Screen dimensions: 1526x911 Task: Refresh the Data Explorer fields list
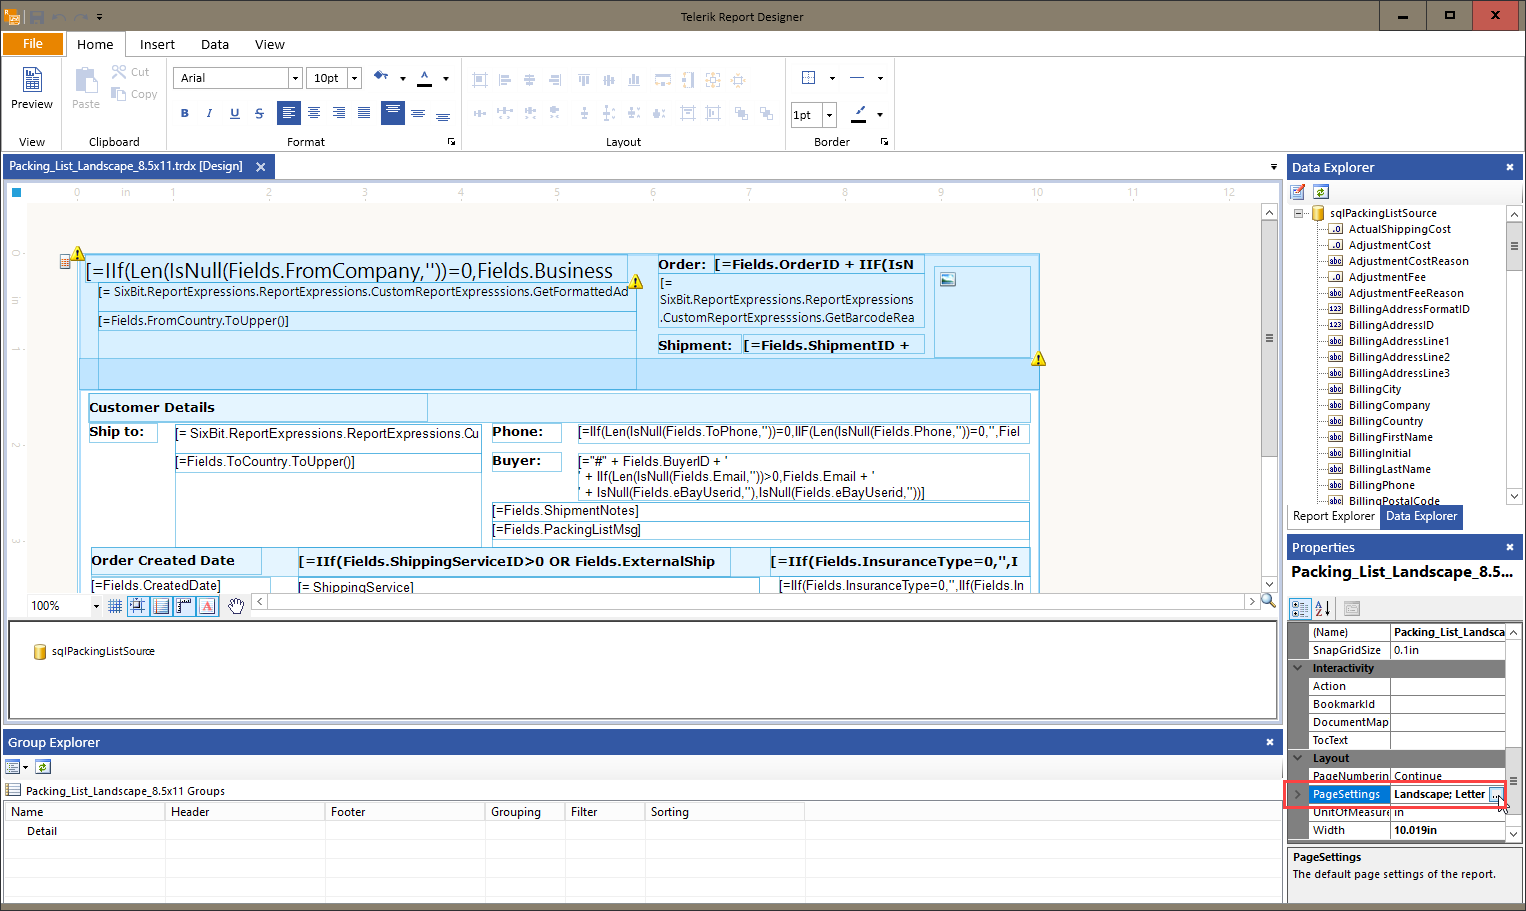(x=1321, y=191)
